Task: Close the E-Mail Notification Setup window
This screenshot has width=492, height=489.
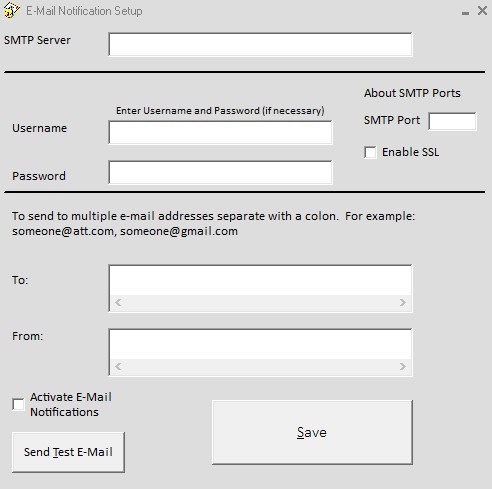Action: click(482, 11)
